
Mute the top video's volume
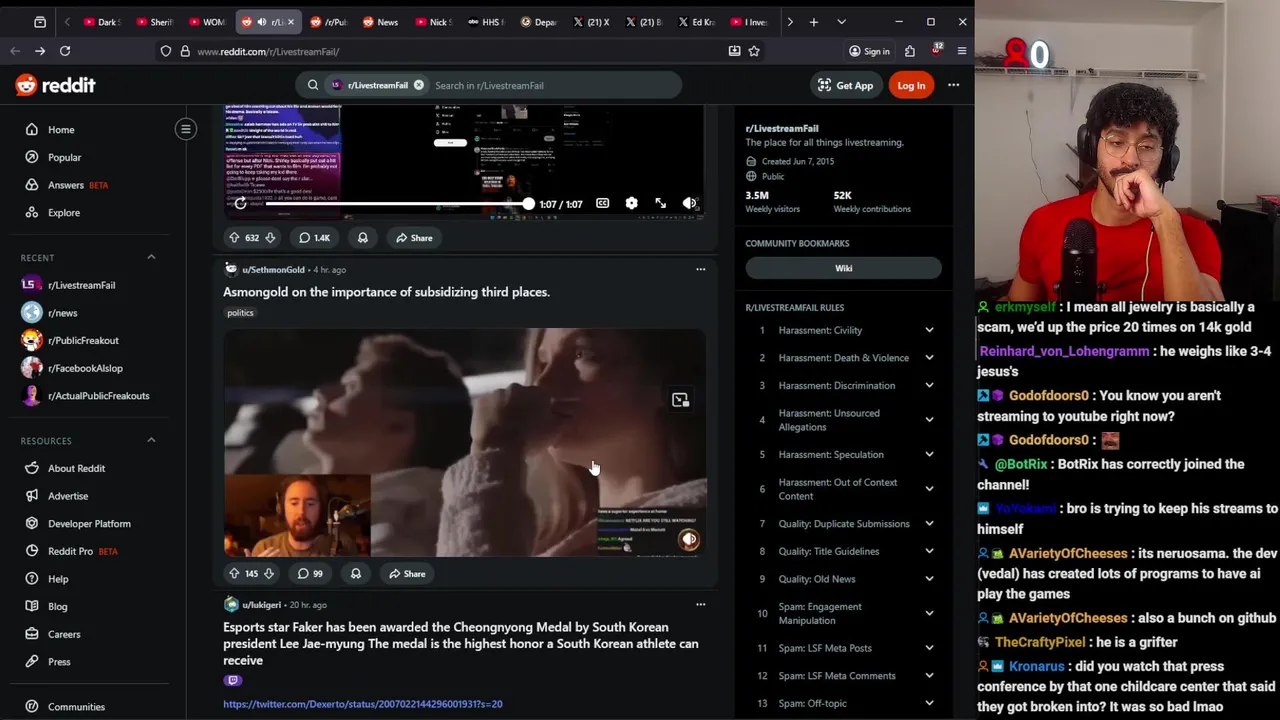[690, 203]
